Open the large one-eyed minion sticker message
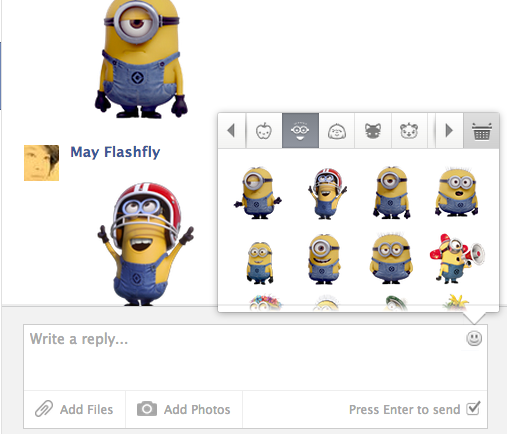Screen dimensions: 507x434 (141, 59)
